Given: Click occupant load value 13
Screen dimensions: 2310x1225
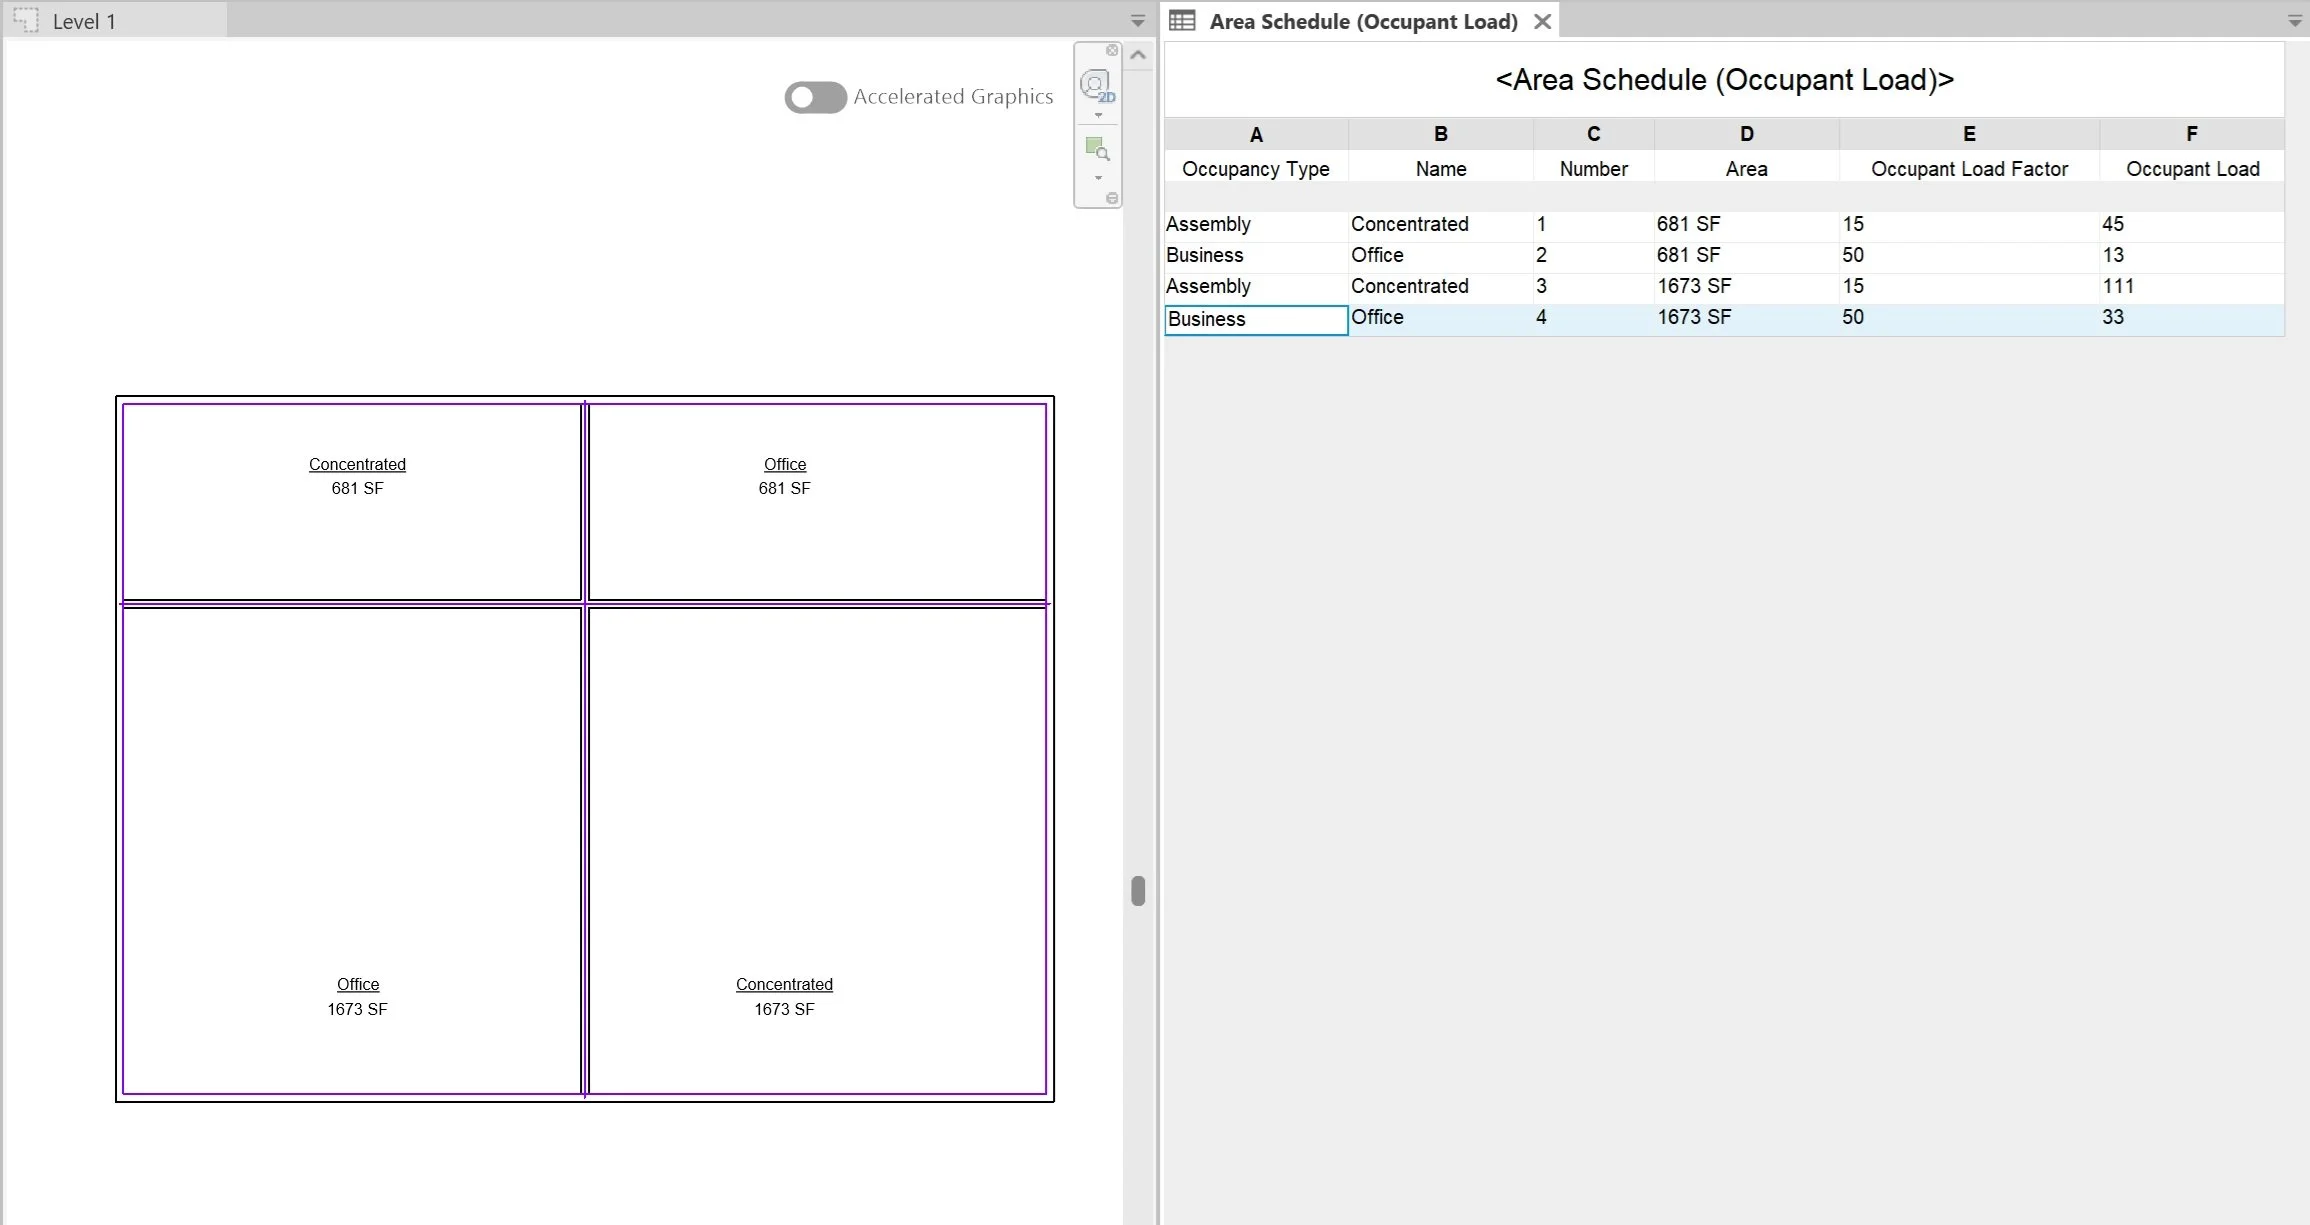Looking at the screenshot, I should coord(2192,256).
